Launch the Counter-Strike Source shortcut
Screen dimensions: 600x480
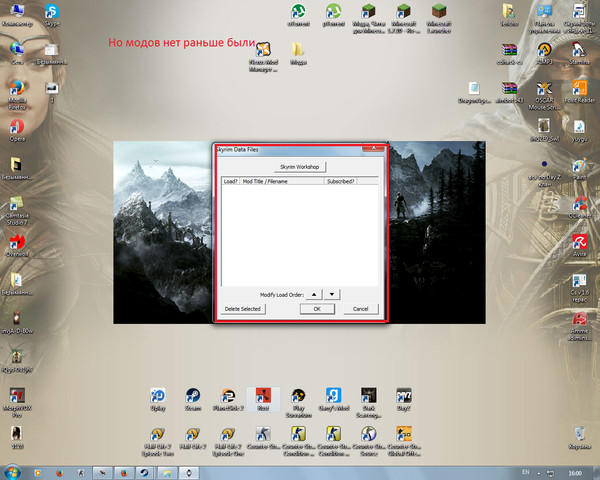click(368, 442)
